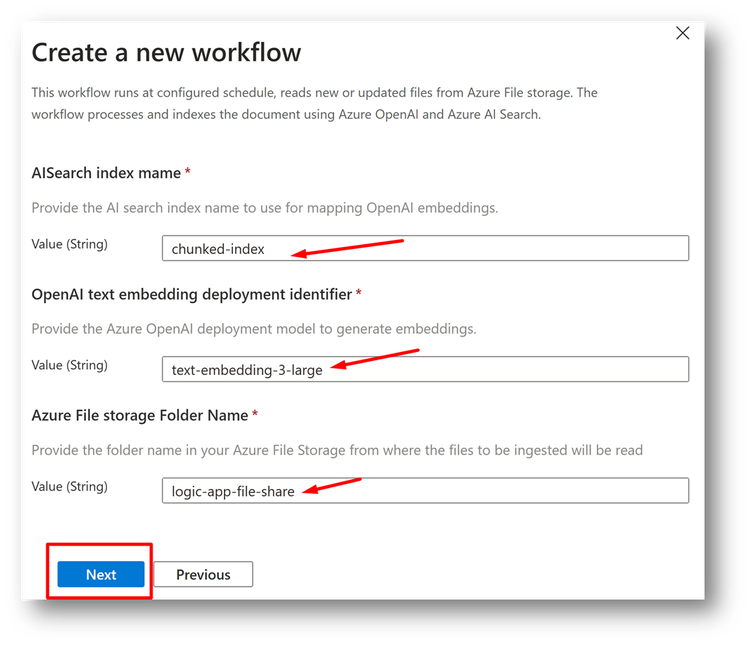Click the Azure OpenAI deployment model help text
This screenshot has width=750, height=645.
tap(254, 329)
